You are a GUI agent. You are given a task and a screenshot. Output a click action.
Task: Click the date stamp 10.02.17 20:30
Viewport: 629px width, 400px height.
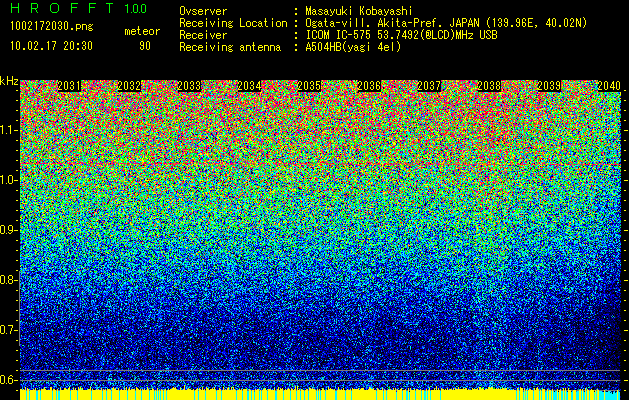[x=51, y=46]
